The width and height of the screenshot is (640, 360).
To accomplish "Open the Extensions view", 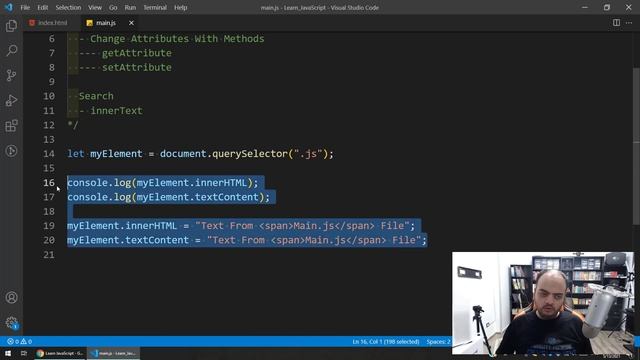I will 11,126.
